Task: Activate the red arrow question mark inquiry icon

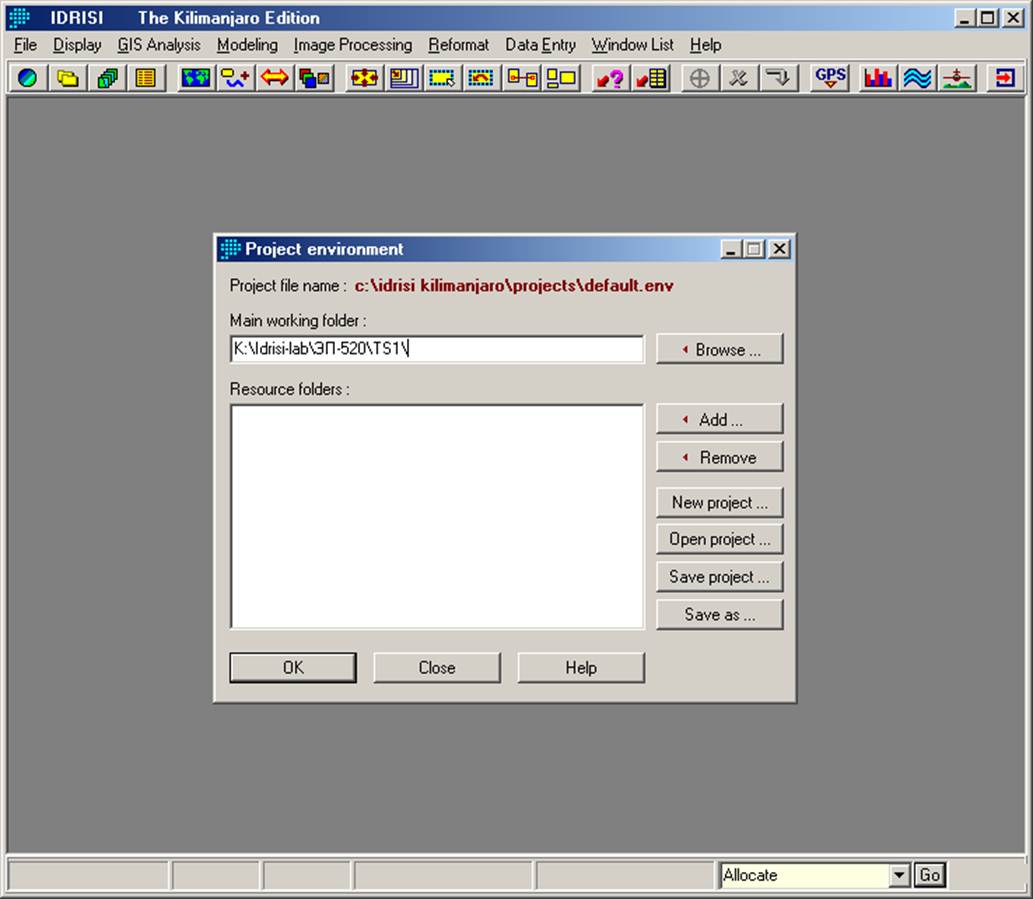Action: tap(611, 78)
